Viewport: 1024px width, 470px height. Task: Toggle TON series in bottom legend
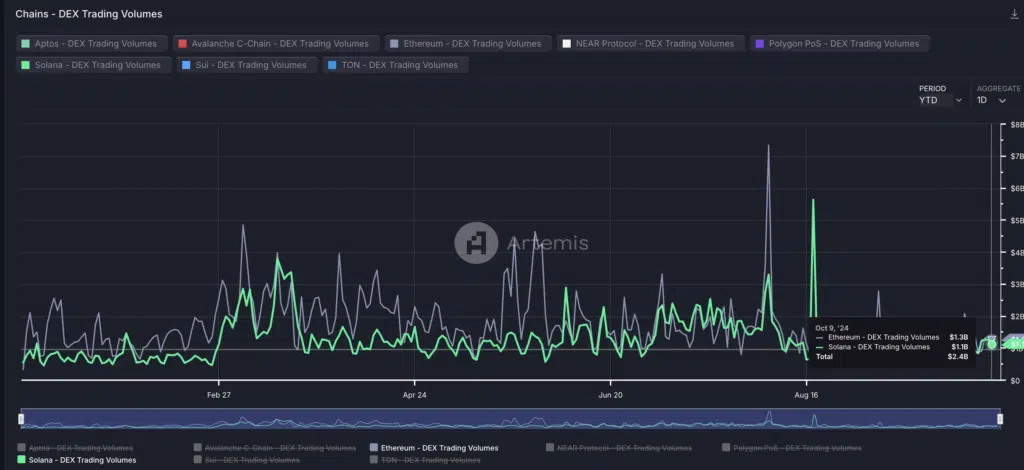(x=424, y=460)
